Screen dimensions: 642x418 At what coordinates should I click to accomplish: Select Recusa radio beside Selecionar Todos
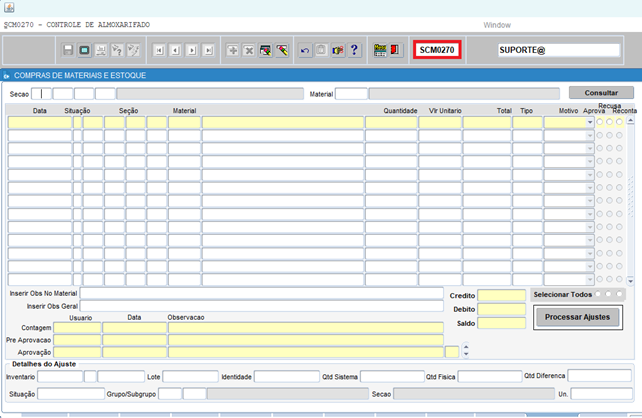(608, 294)
